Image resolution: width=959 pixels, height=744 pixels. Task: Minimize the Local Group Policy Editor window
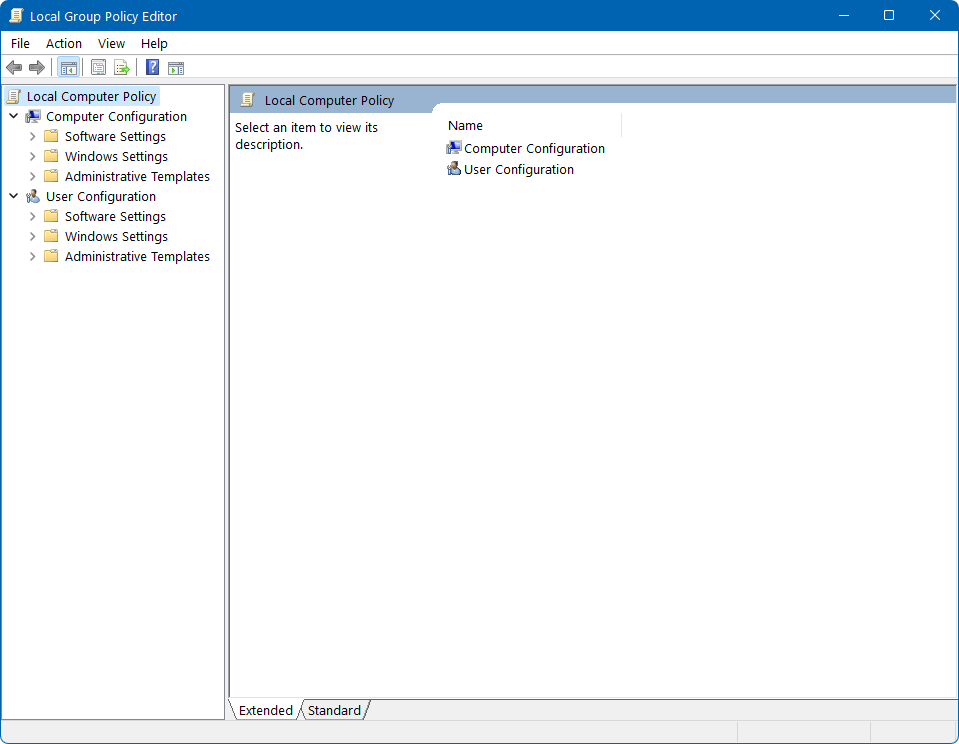click(844, 15)
